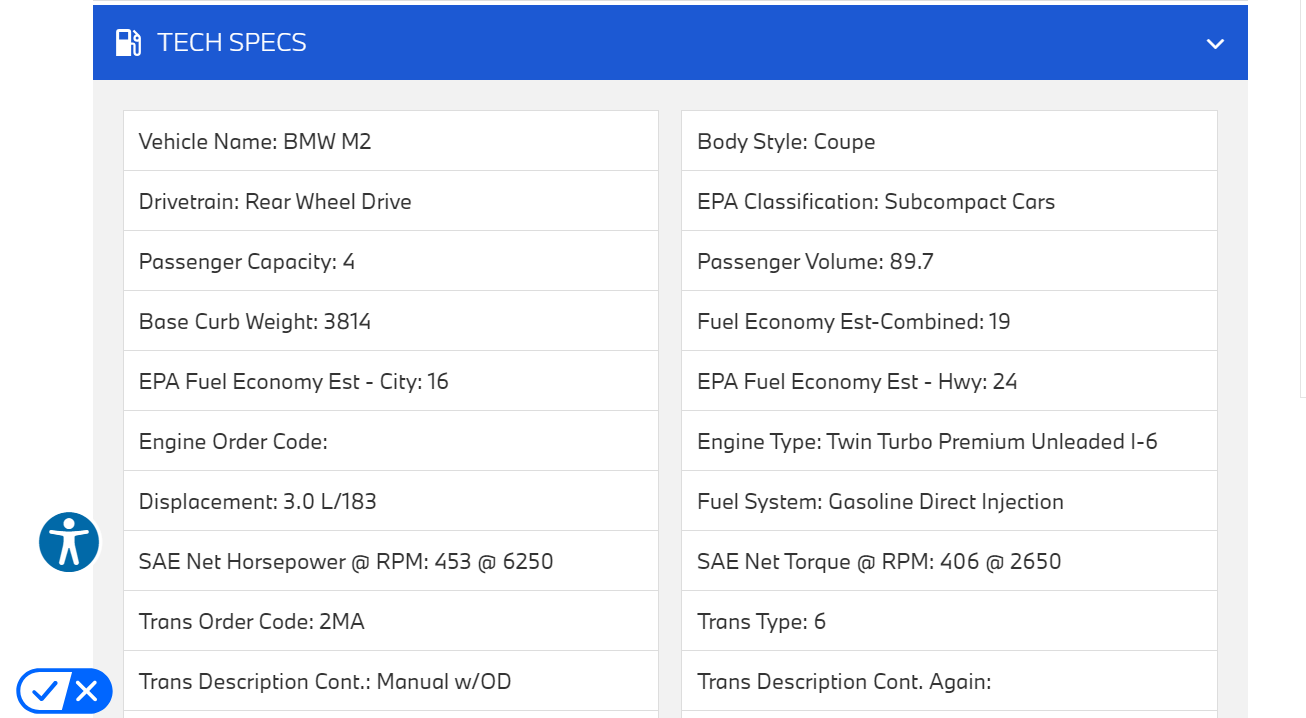Image resolution: width=1306 pixels, height=718 pixels.
Task: Select the SAE Net Horsepower cell
Action: (x=390, y=561)
